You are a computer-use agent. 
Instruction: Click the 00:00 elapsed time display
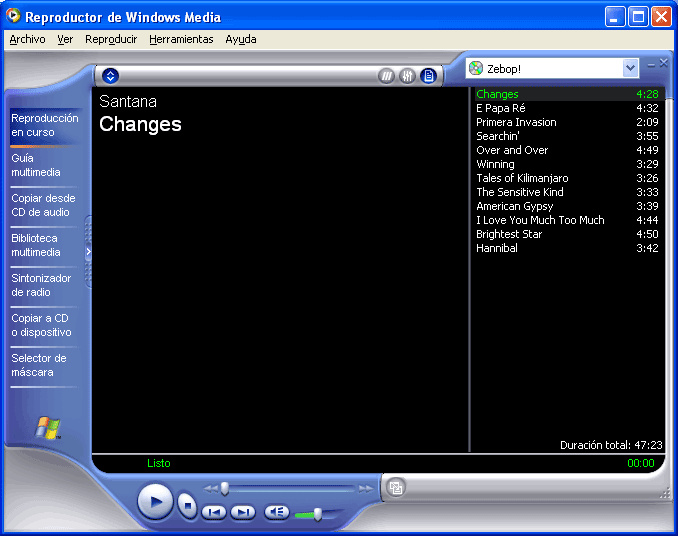[641, 463]
